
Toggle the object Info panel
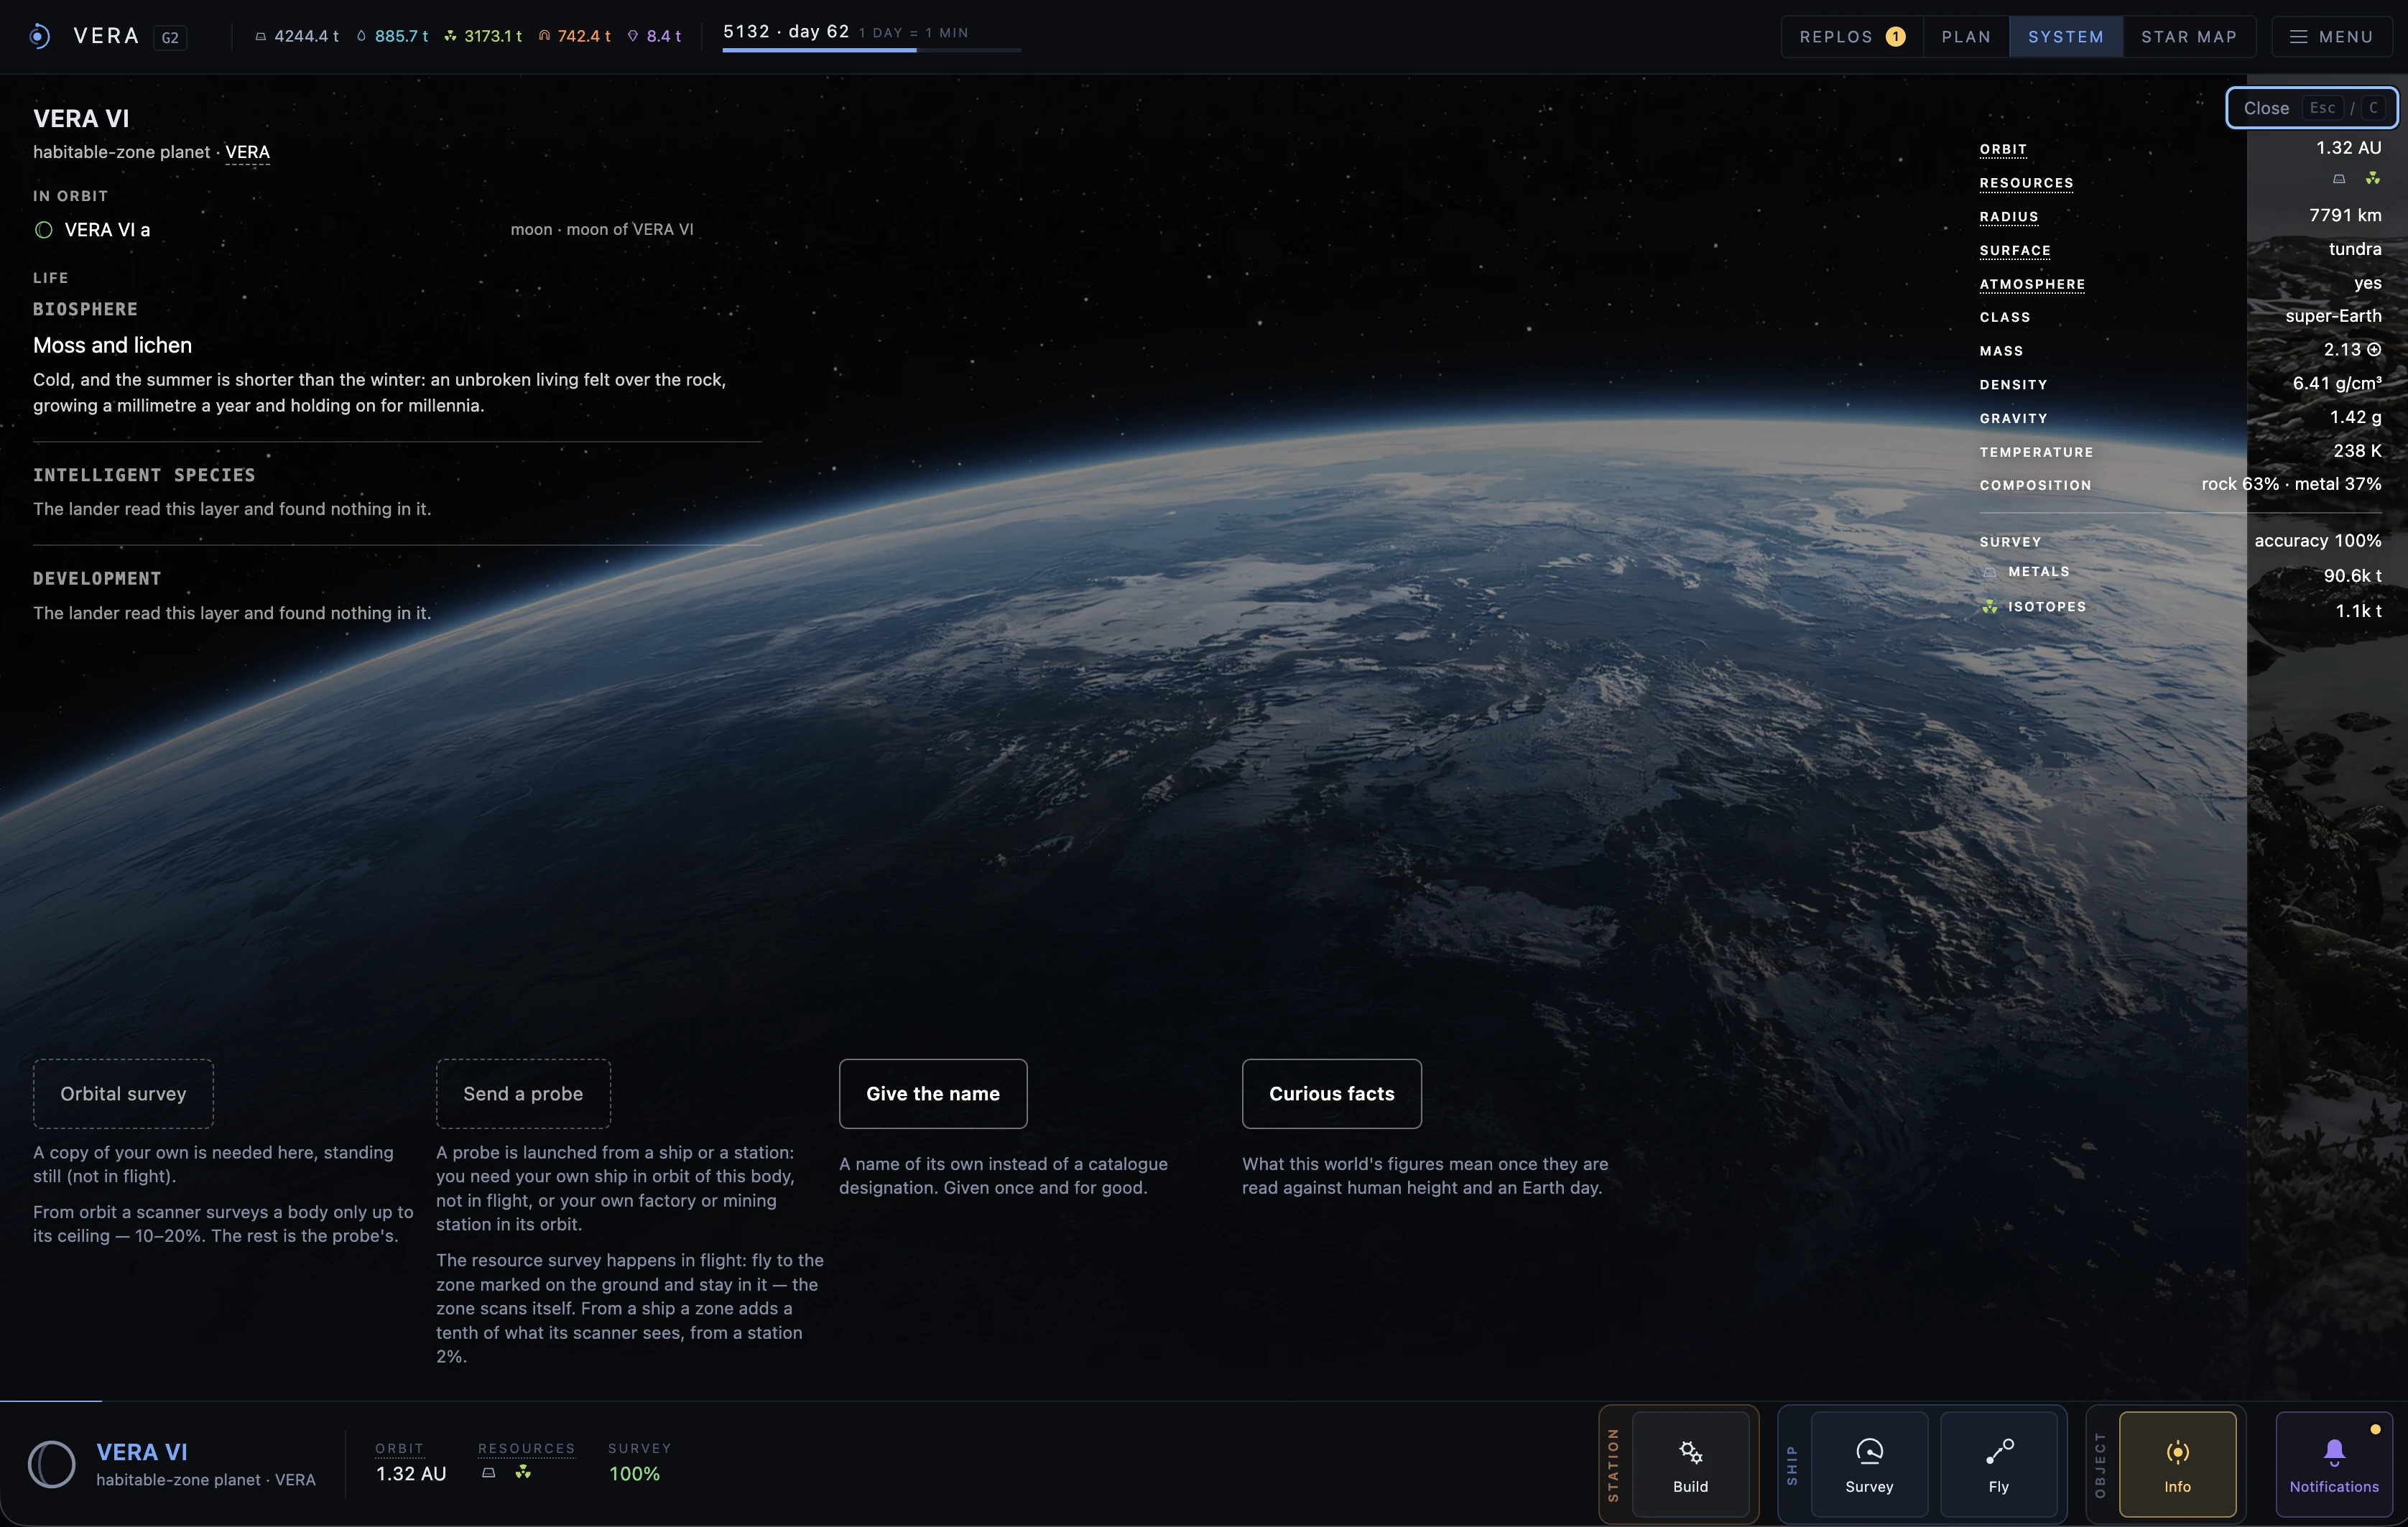pyautogui.click(x=2177, y=1464)
